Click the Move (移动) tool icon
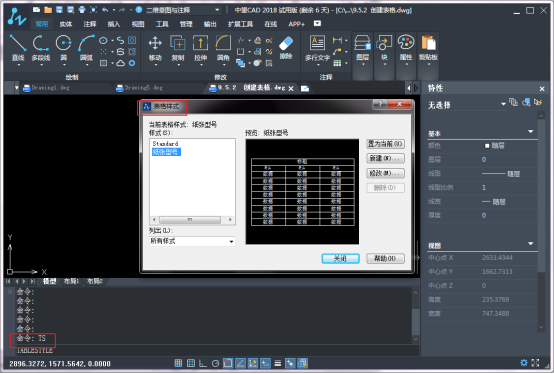This screenshot has height=374, width=554. pyautogui.click(x=155, y=43)
